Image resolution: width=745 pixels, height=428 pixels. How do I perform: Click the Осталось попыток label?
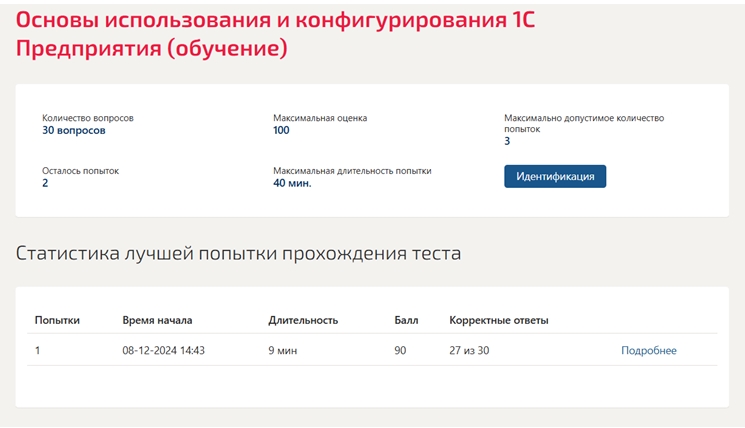(x=80, y=171)
